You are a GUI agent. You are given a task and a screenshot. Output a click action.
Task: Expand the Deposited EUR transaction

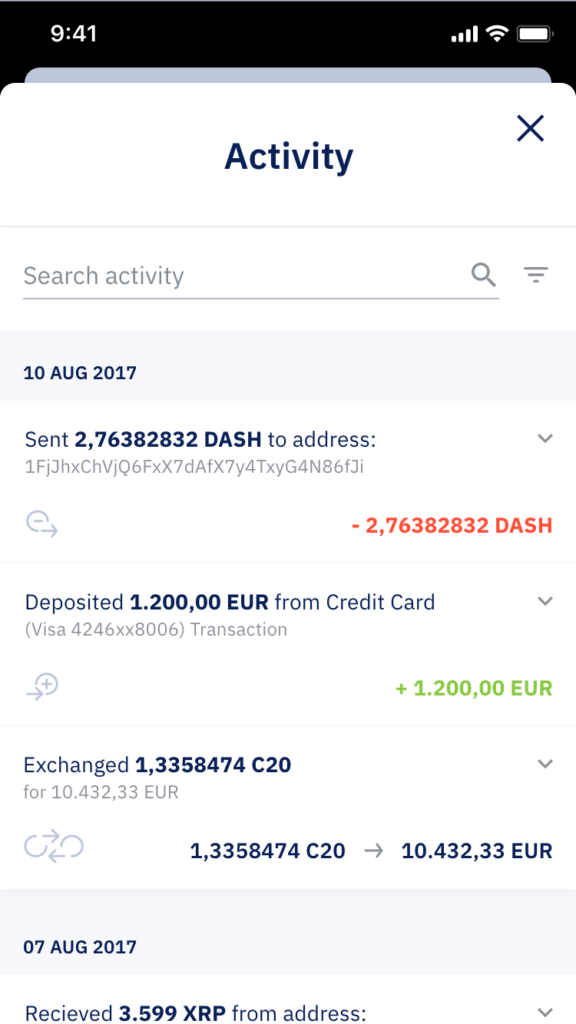coord(545,601)
